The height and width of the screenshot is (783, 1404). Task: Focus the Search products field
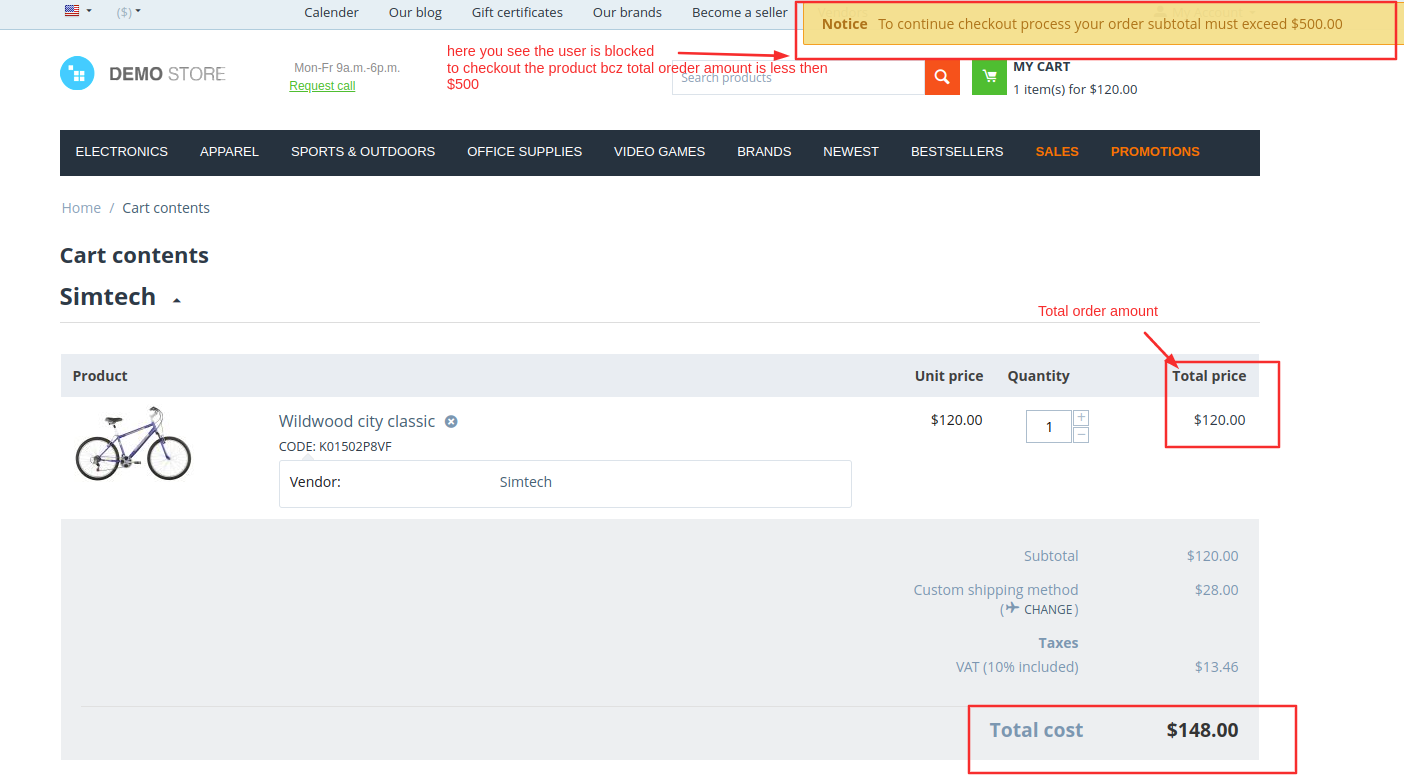click(798, 77)
